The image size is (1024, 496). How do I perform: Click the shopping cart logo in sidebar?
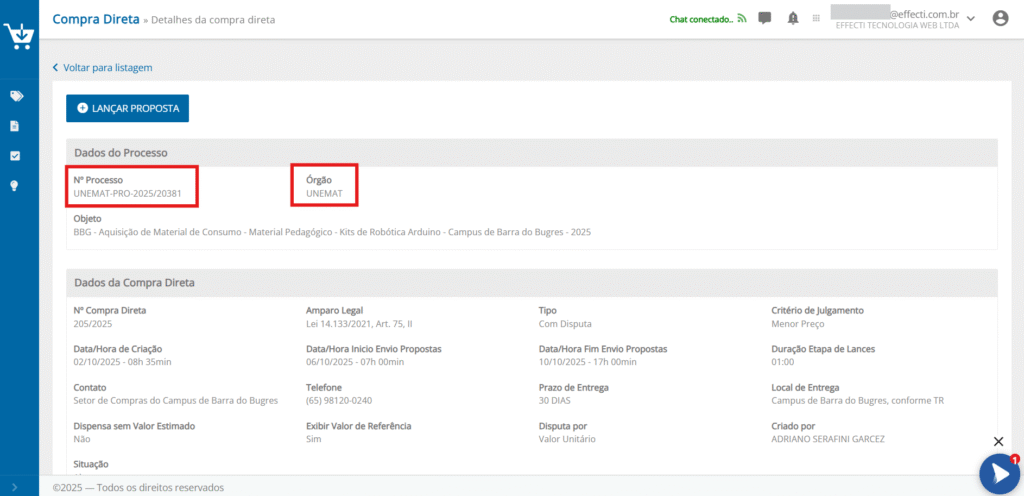pyautogui.click(x=19, y=35)
